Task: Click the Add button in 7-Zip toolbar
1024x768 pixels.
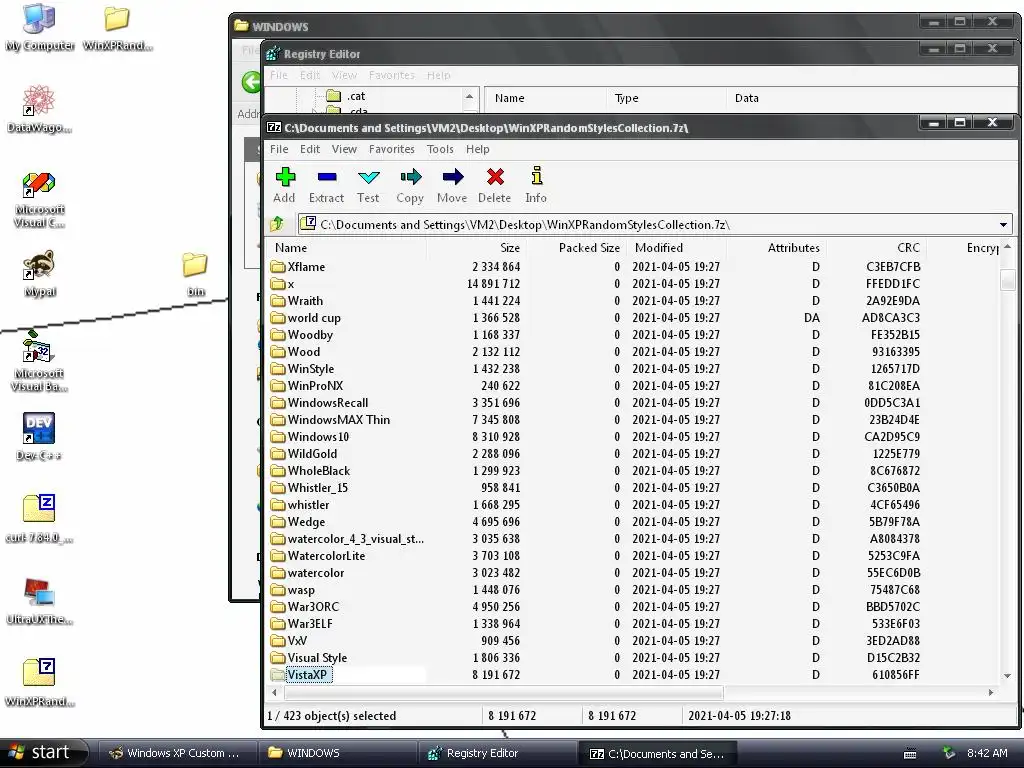Action: [285, 185]
